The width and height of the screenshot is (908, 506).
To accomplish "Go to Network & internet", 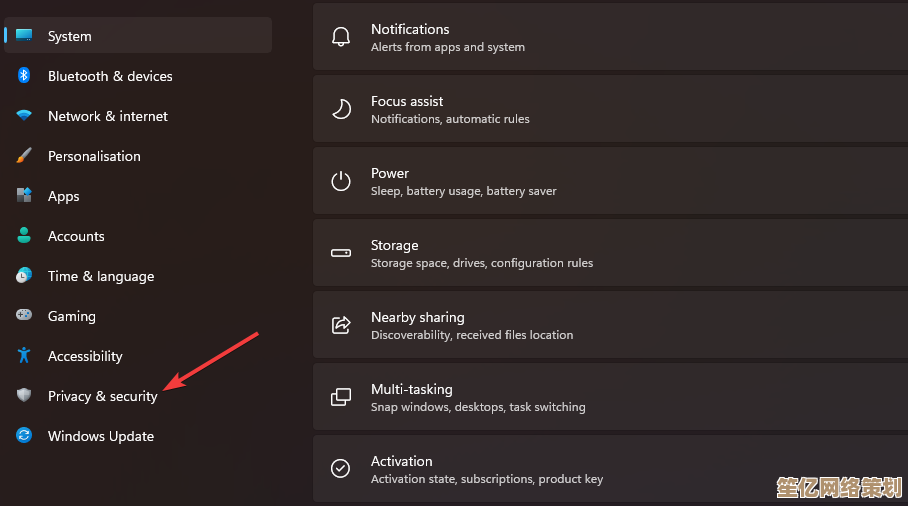I will coord(138,115).
